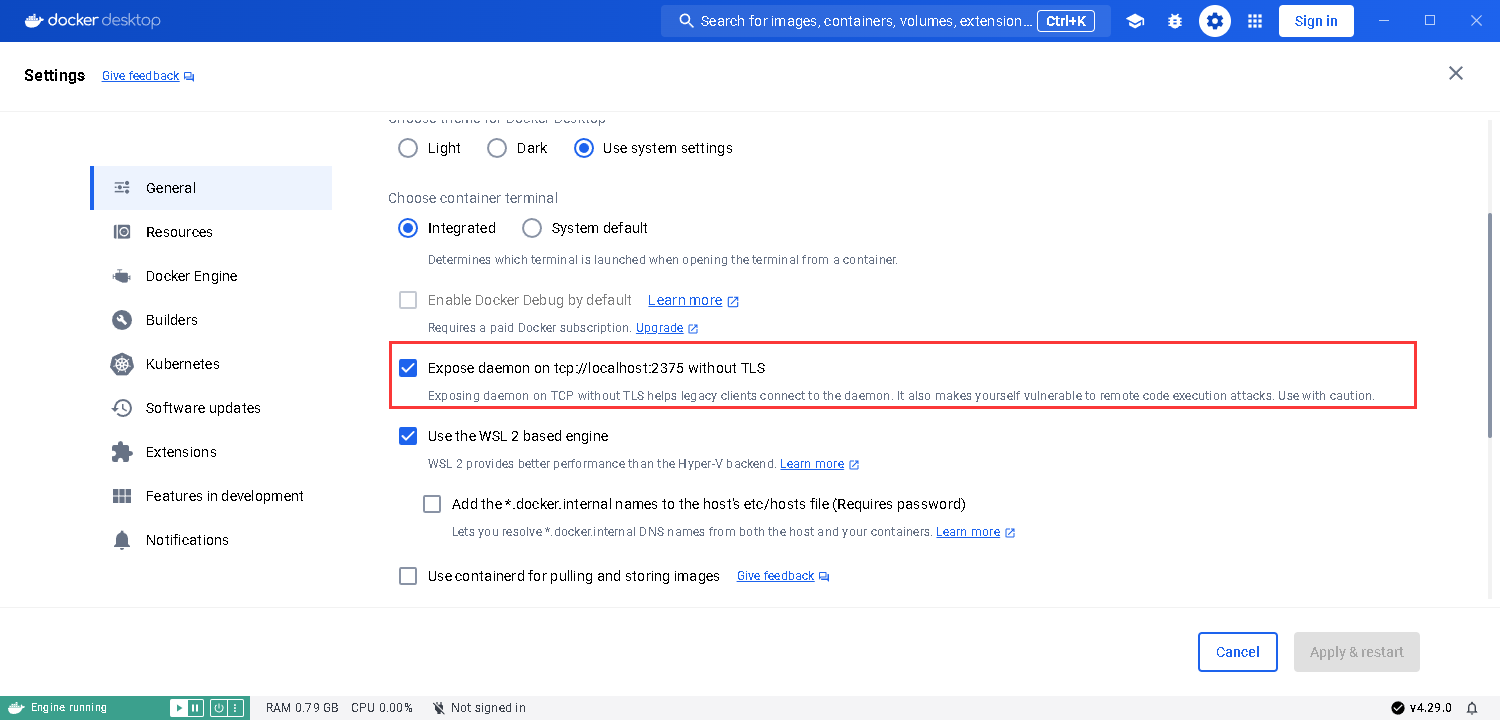Choose the System default terminal radio button
The width and height of the screenshot is (1500, 720).
click(x=532, y=228)
